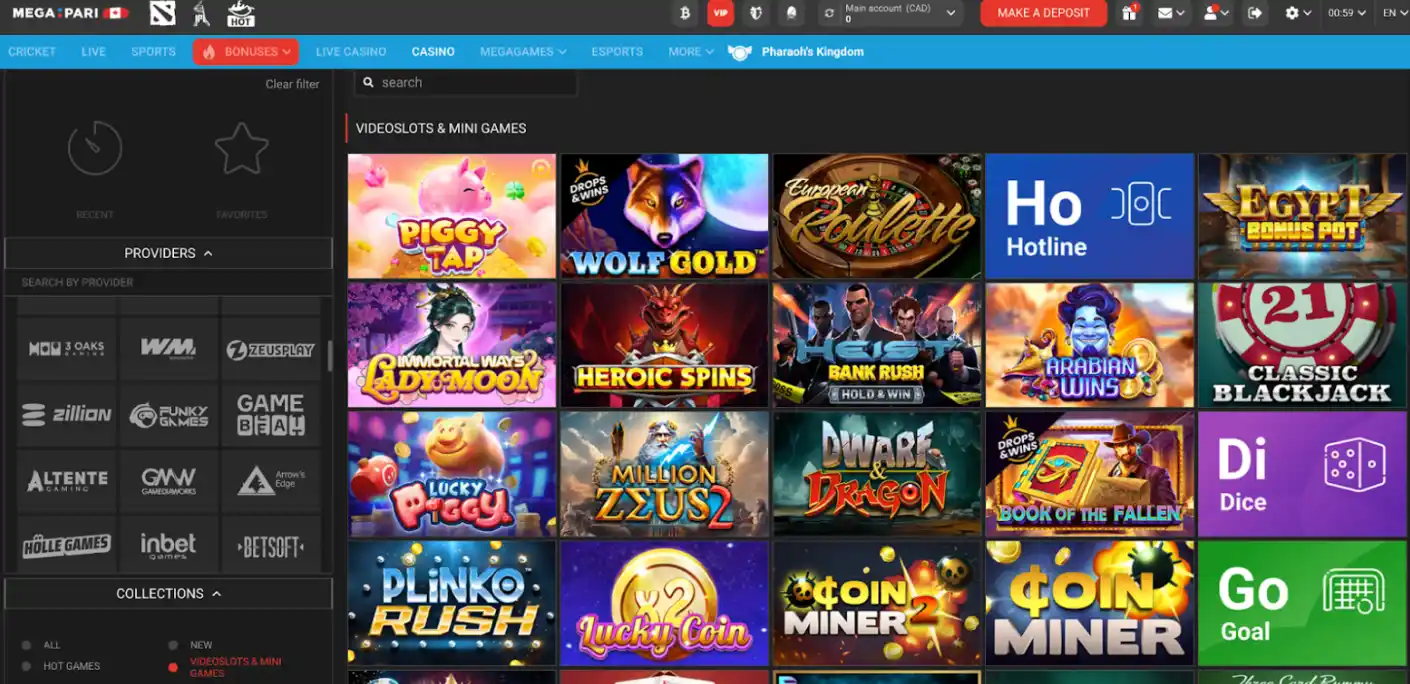Go to the SPORTS tab
This screenshot has width=1410, height=684.
point(153,52)
